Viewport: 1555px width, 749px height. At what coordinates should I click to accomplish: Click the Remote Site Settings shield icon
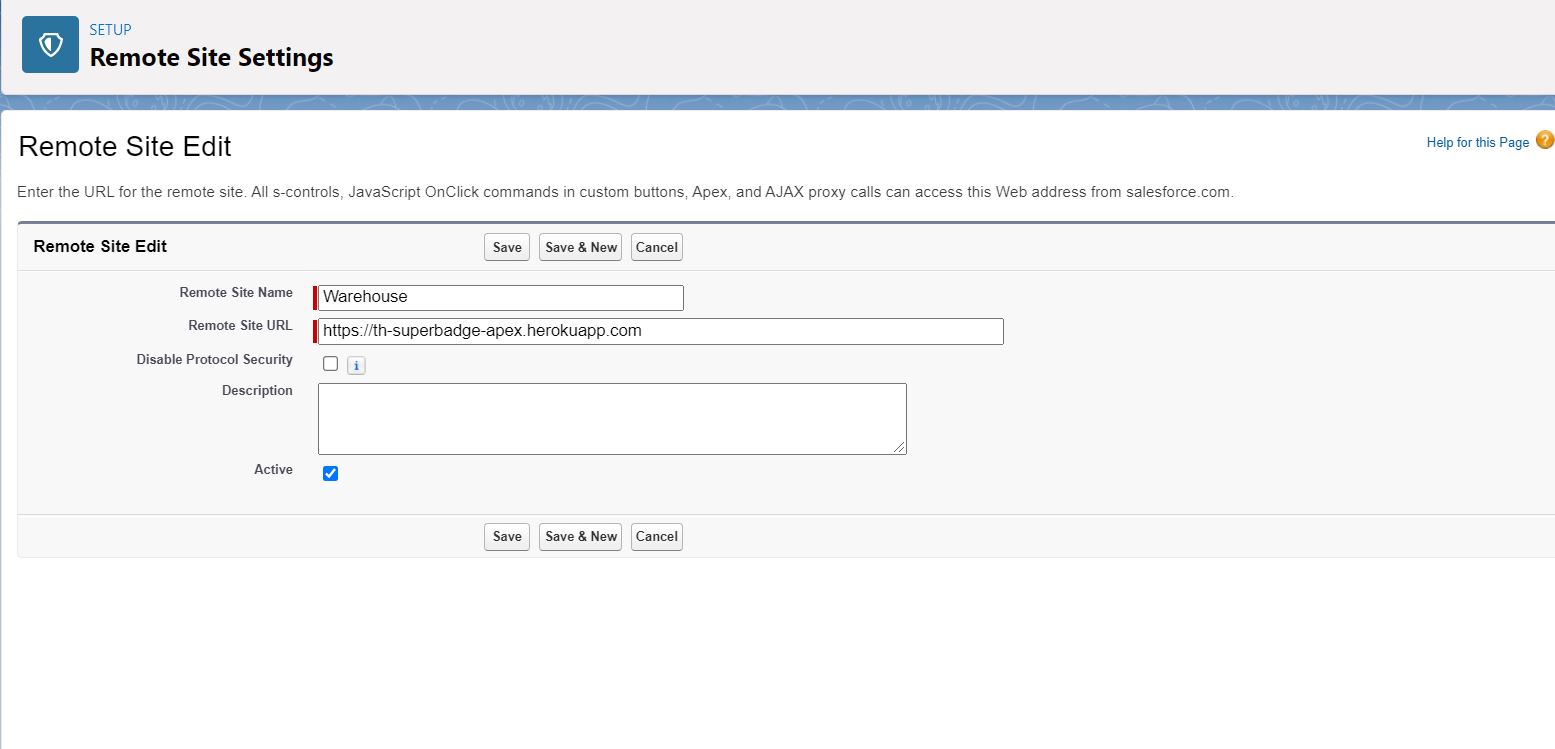50,45
